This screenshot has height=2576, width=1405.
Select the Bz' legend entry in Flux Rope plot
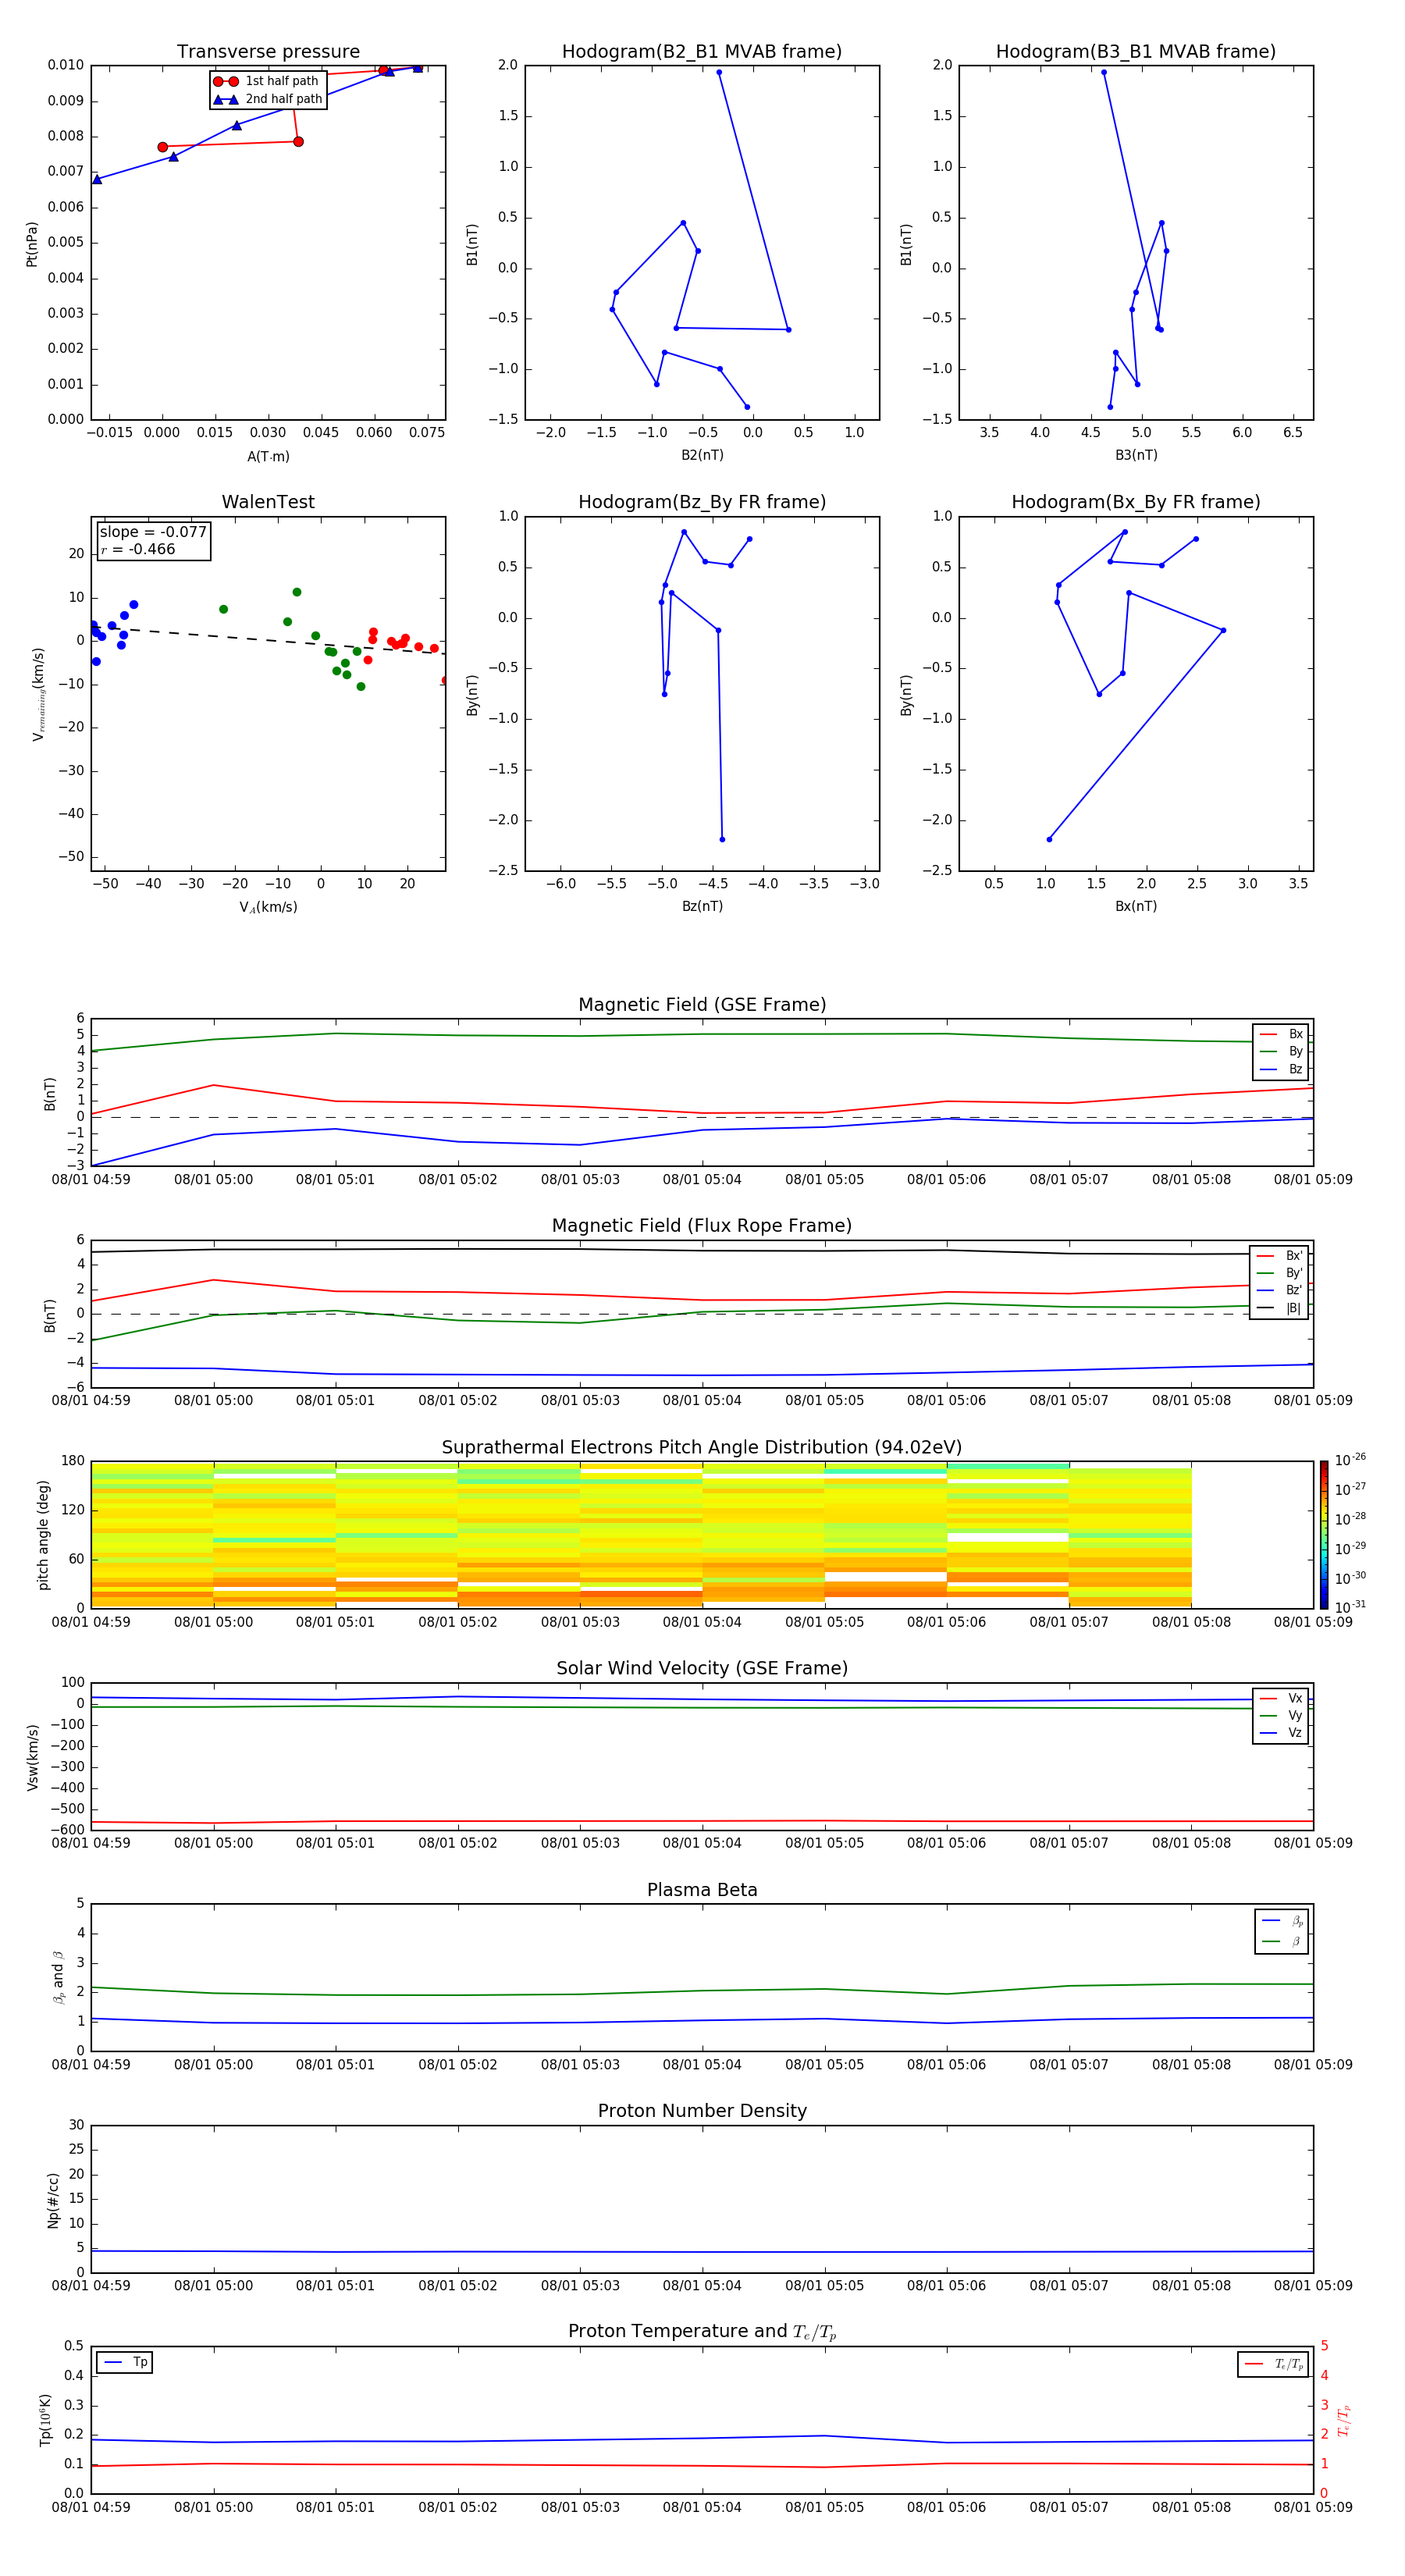point(1279,1290)
